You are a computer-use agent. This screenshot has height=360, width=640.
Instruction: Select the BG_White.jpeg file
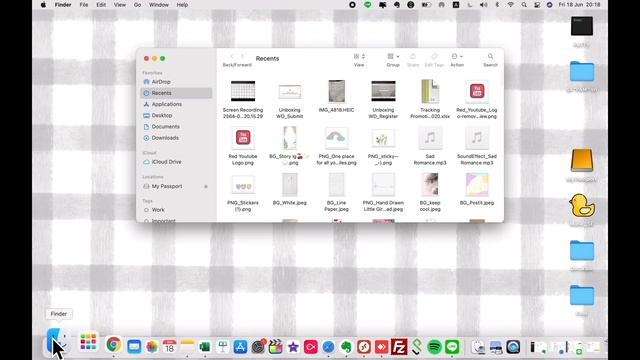[289, 189]
